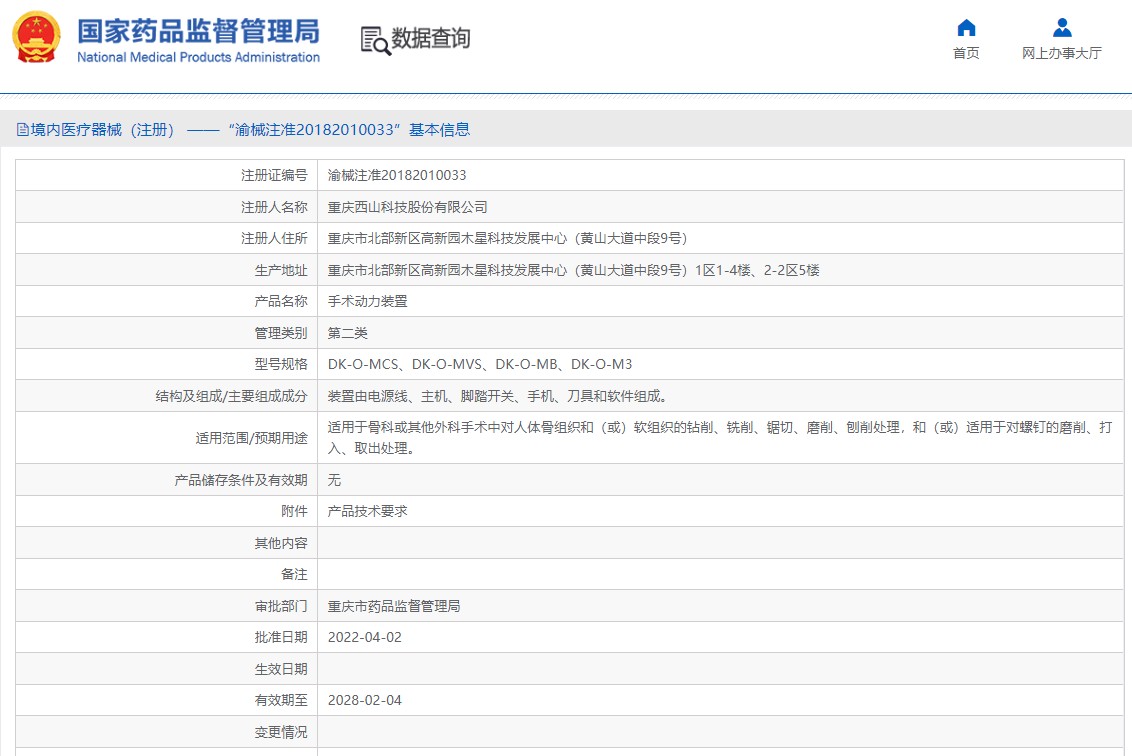The image size is (1132, 756).
Task: Click the 管理类别 label cell
Action: pyautogui.click(x=167, y=333)
